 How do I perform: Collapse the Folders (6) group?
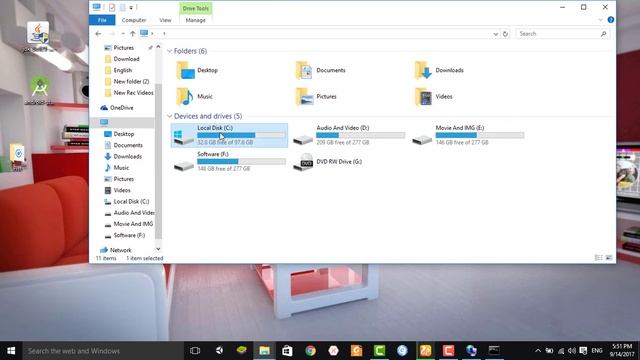(x=169, y=51)
